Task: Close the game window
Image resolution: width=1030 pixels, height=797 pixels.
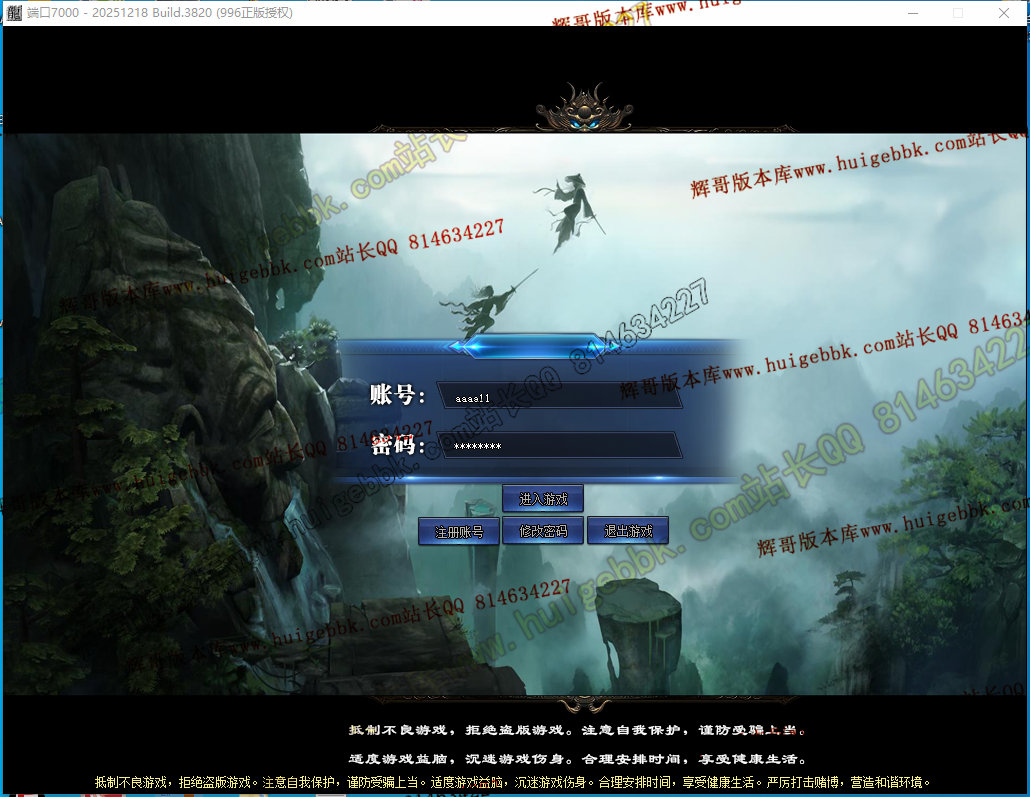Action: pos(1003,12)
